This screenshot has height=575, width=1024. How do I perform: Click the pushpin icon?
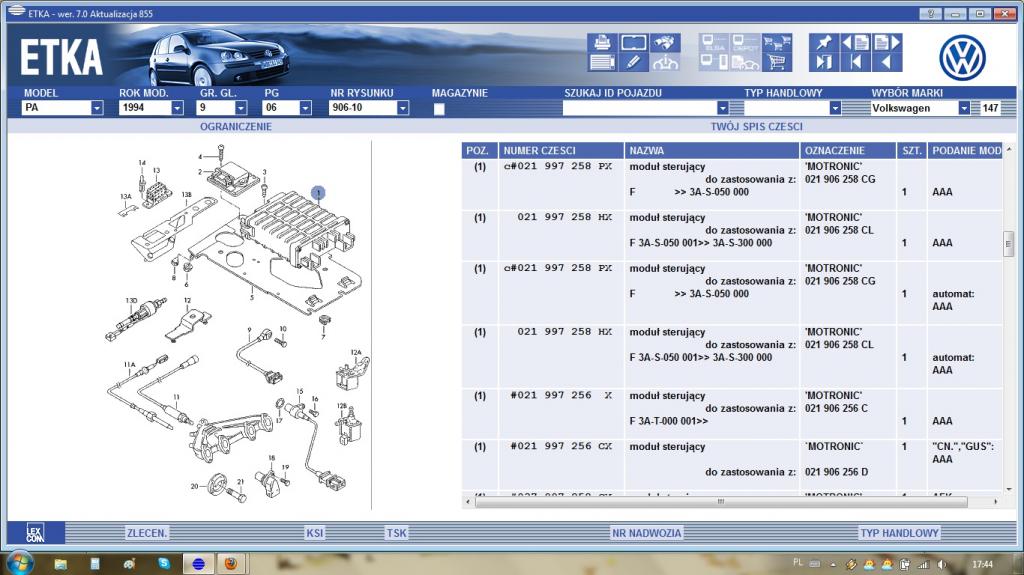click(x=824, y=43)
